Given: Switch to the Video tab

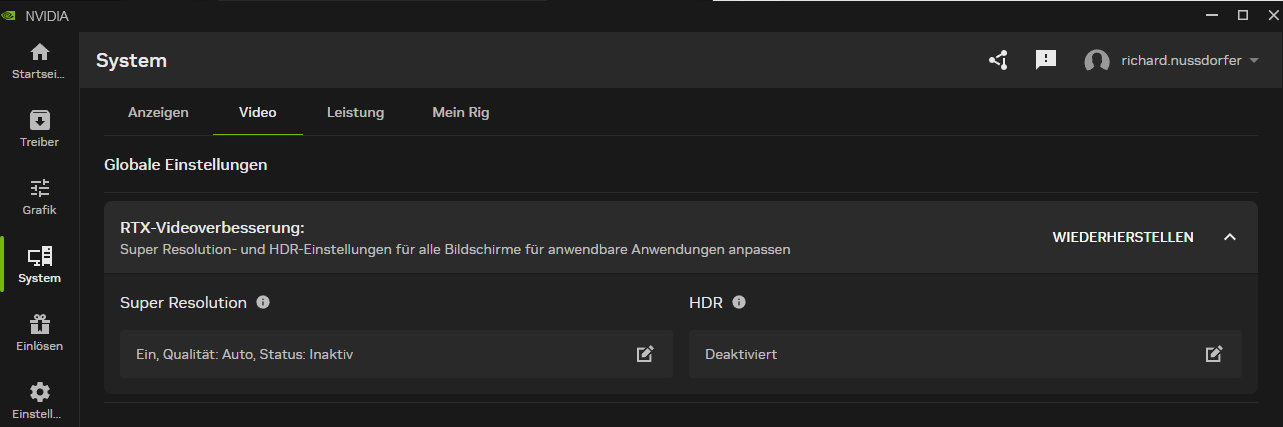Looking at the screenshot, I should [x=258, y=113].
